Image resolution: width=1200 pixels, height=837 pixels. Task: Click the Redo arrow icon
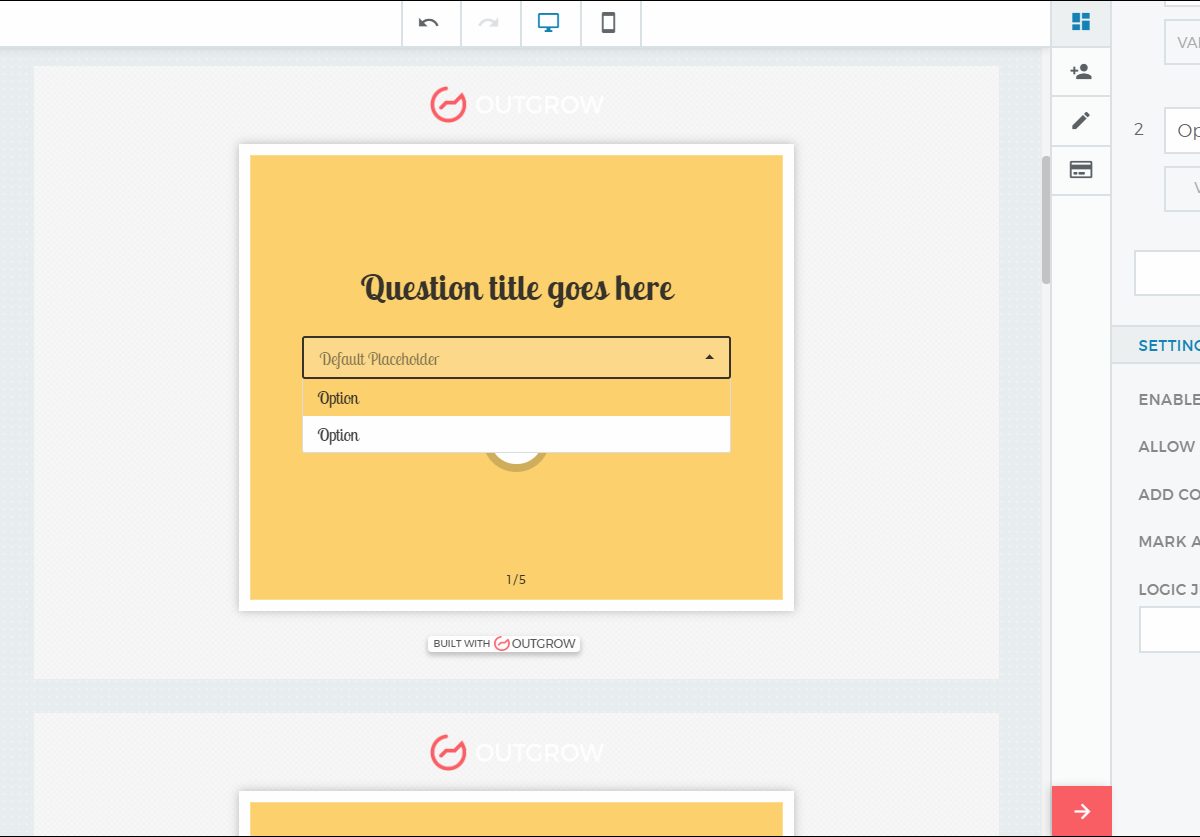point(489,23)
